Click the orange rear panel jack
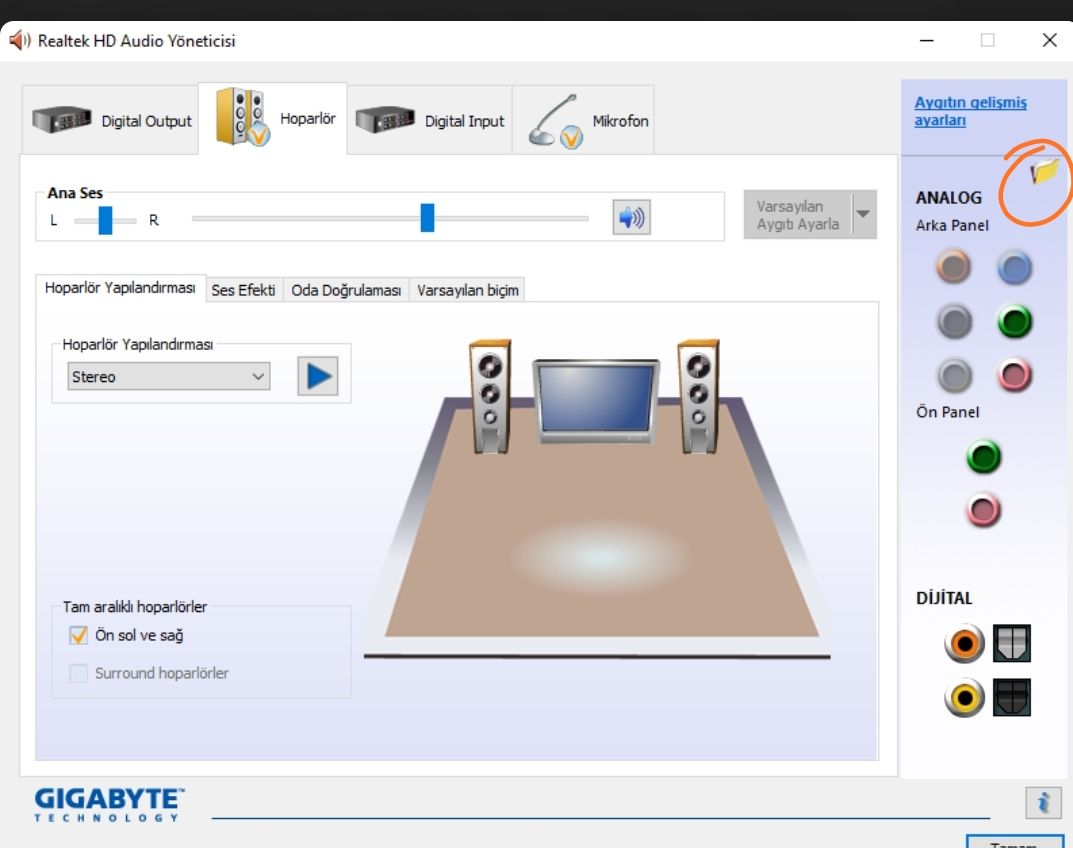 [953, 267]
